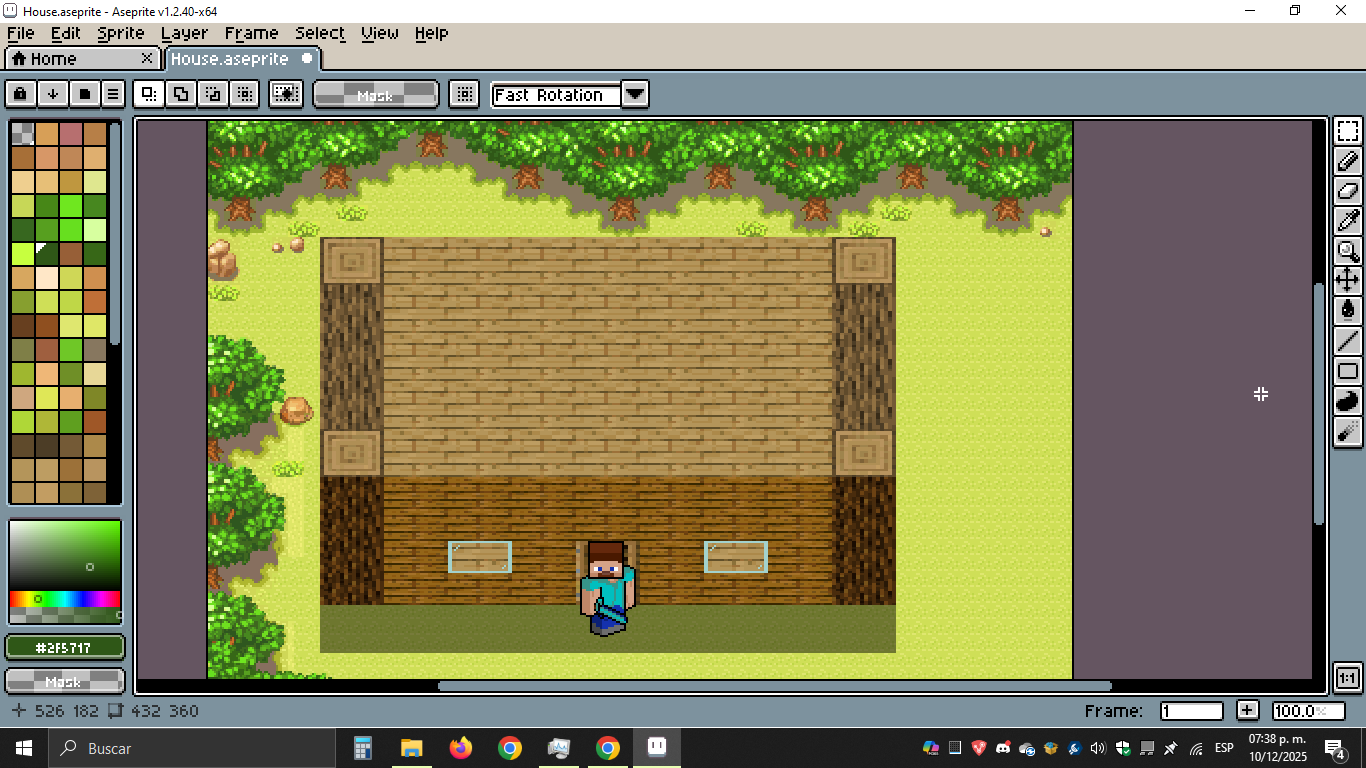Select the Pencil tool
Viewport: 1366px width, 768px height.
pos(1348,161)
